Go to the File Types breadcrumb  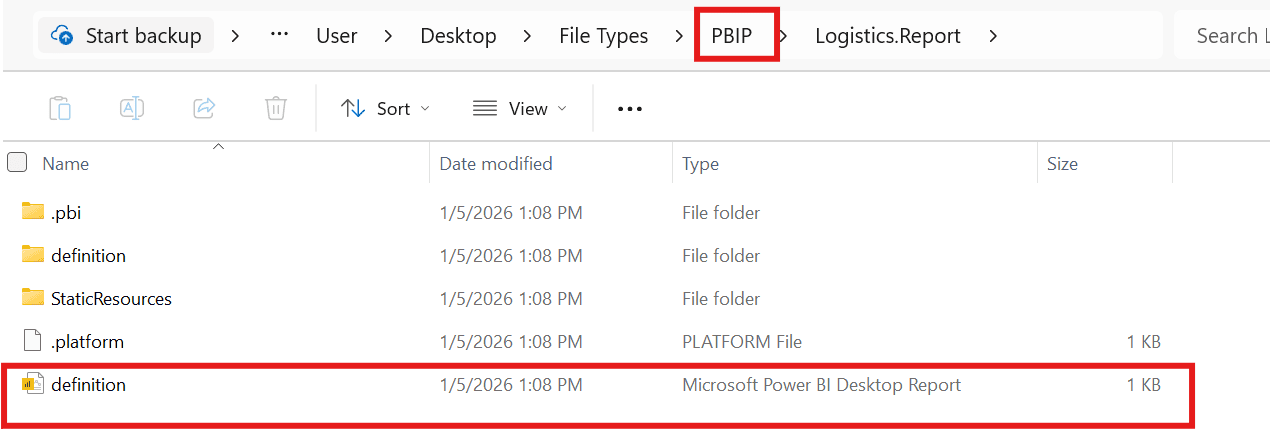point(603,36)
